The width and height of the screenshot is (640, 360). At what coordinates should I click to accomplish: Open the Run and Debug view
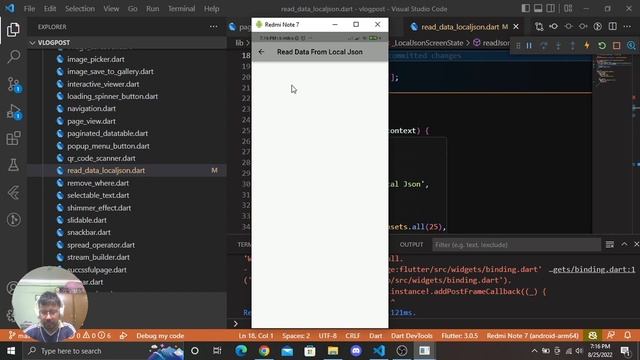13,111
